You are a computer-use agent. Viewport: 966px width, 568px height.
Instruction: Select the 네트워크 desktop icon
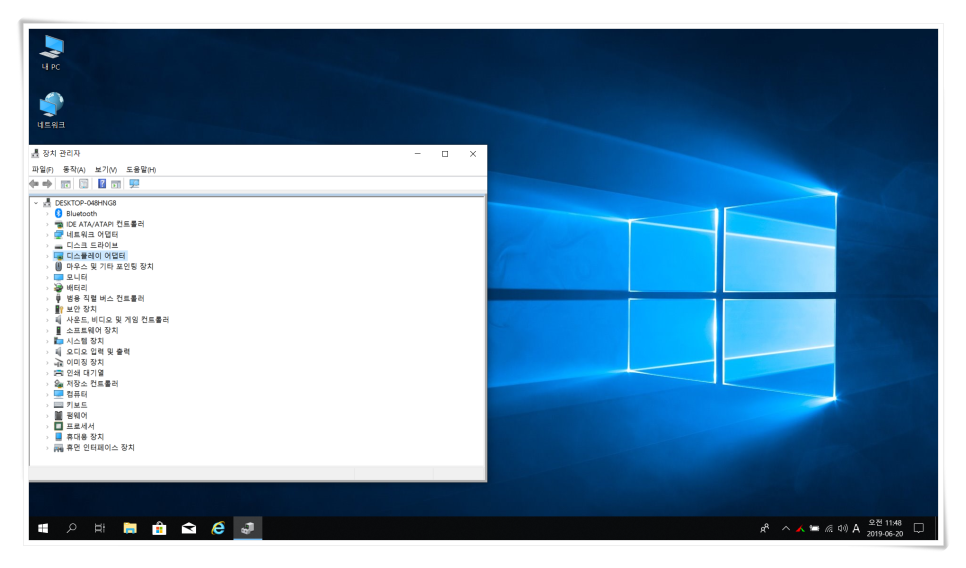pyautogui.click(x=51, y=110)
